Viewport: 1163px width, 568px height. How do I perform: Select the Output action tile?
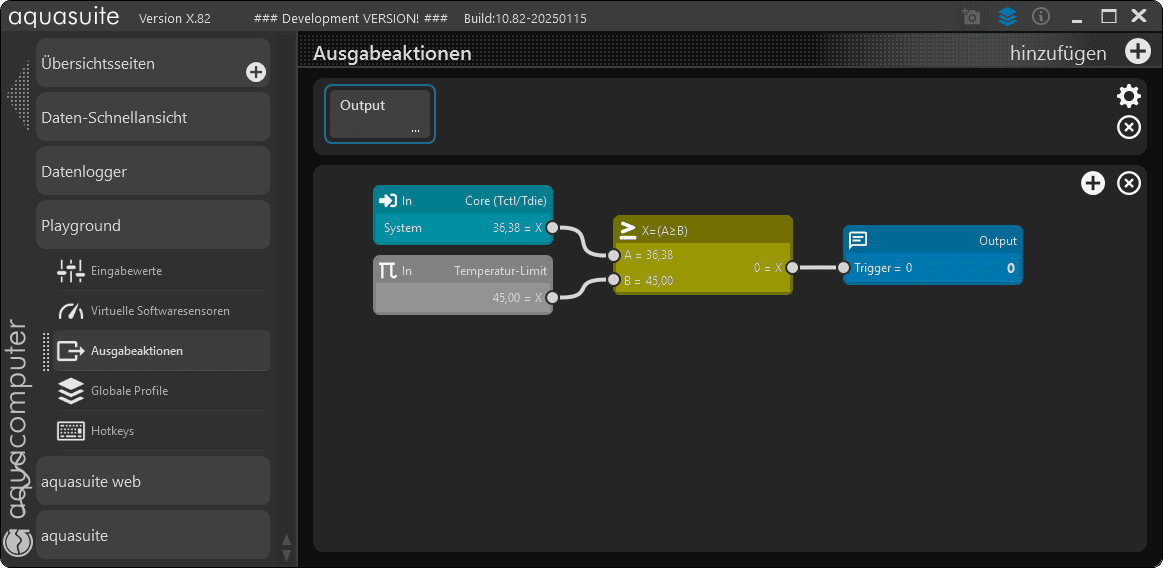380,113
